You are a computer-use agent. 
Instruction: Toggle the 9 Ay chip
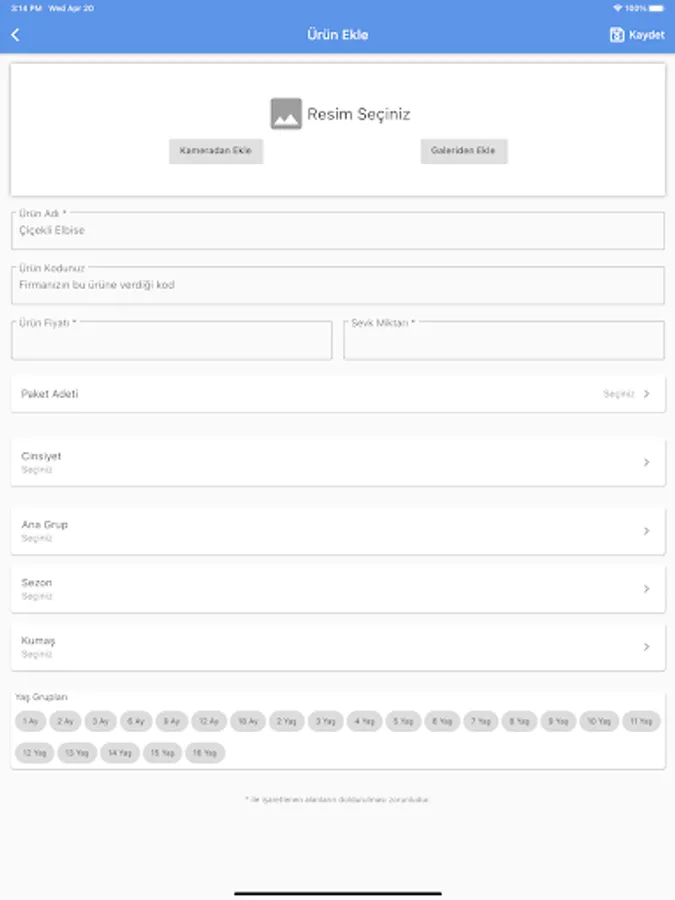point(172,721)
